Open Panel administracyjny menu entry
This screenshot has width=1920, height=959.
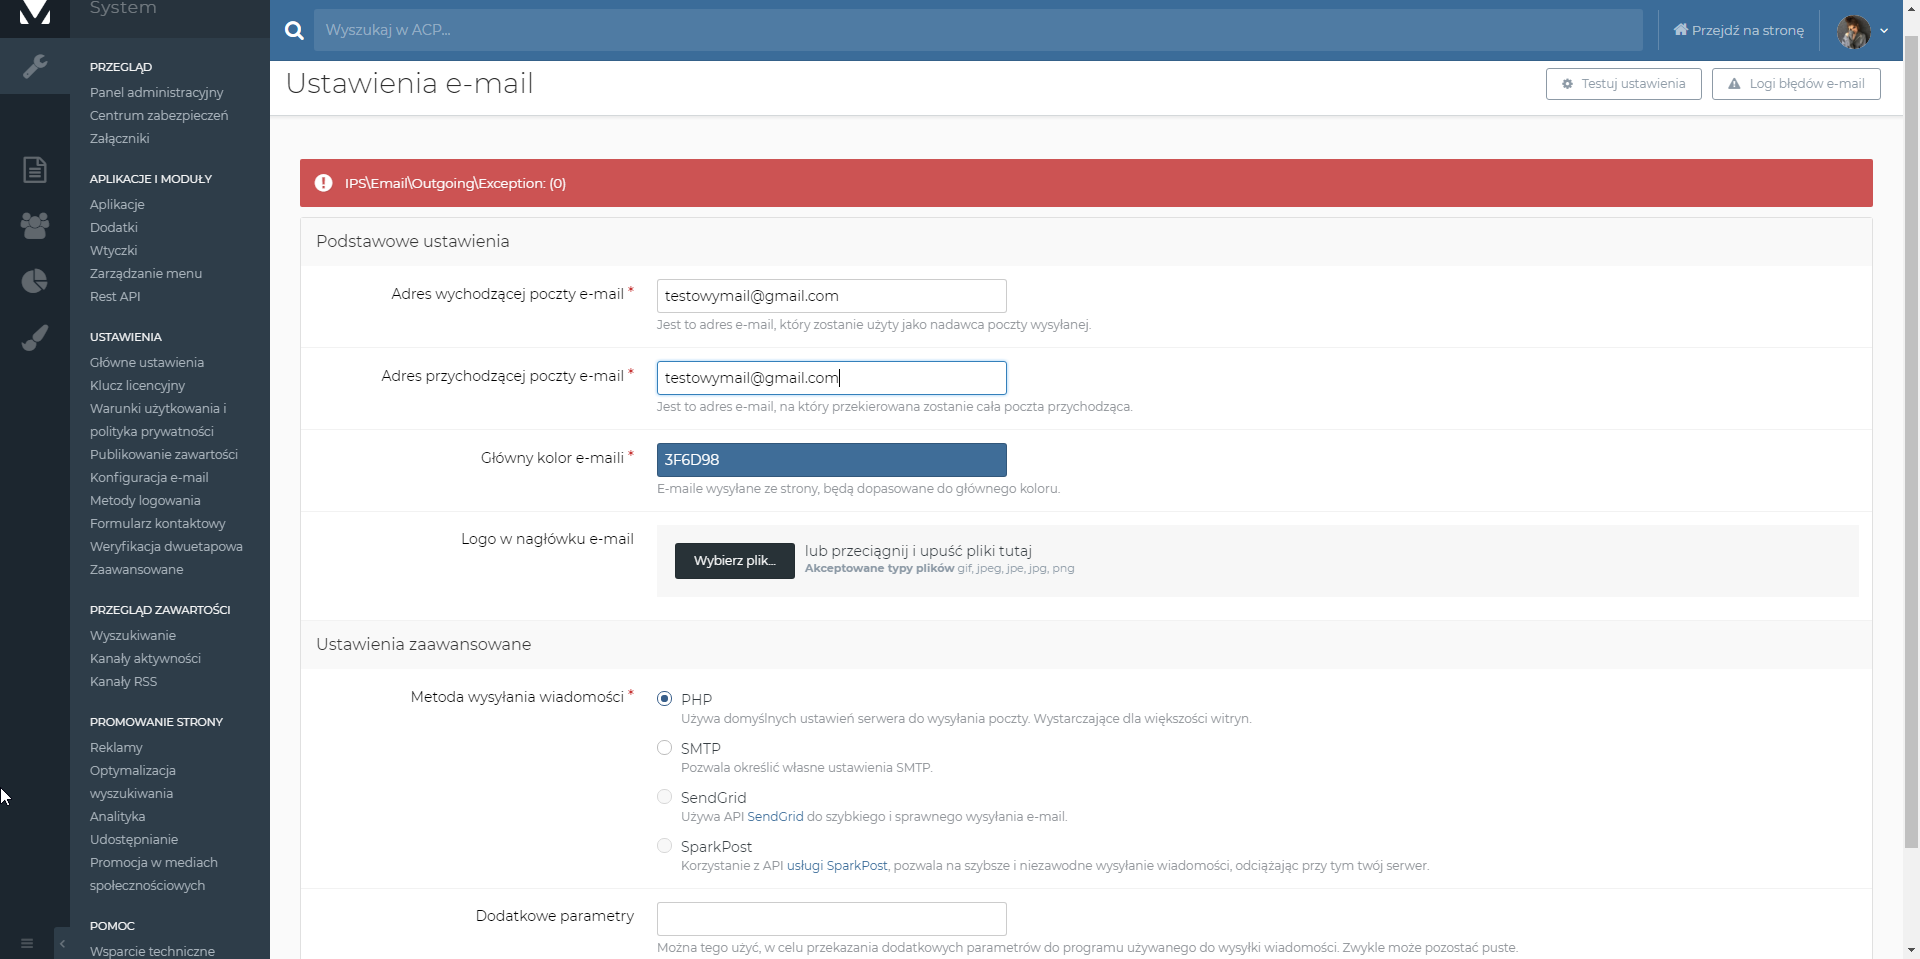pos(156,92)
